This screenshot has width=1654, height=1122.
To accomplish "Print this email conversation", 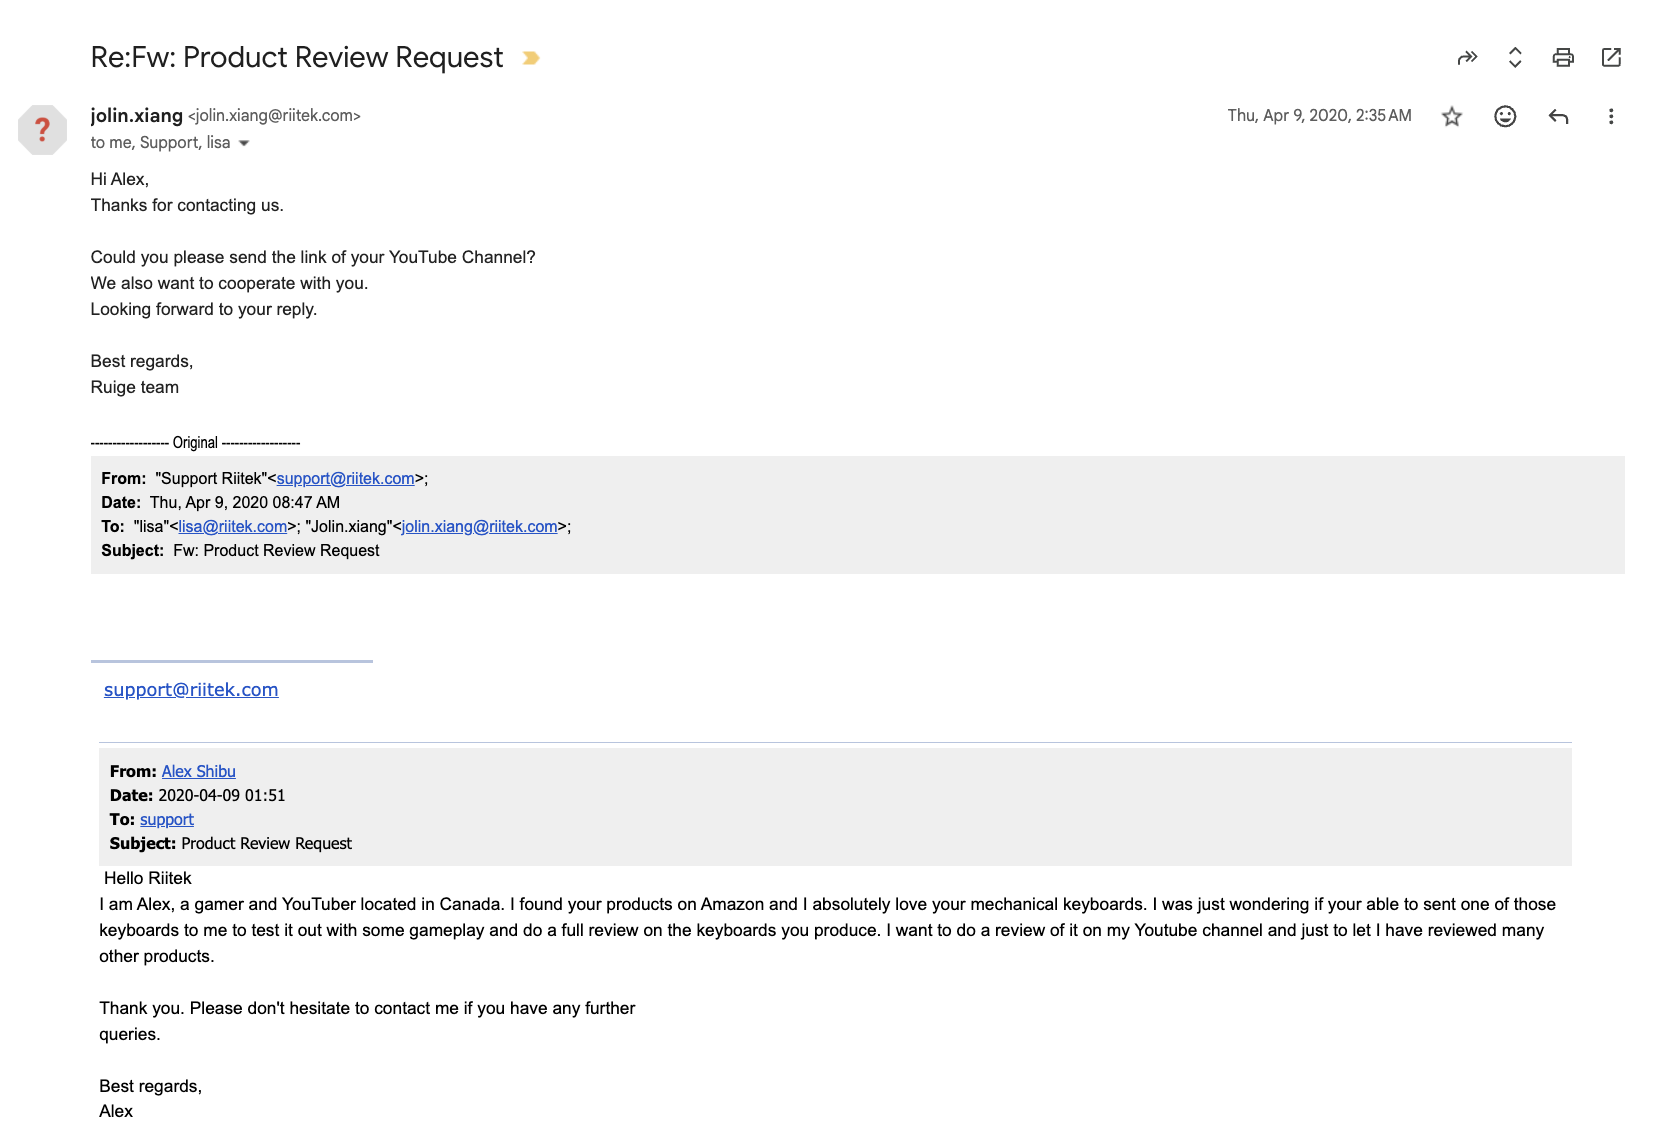I will [1563, 58].
